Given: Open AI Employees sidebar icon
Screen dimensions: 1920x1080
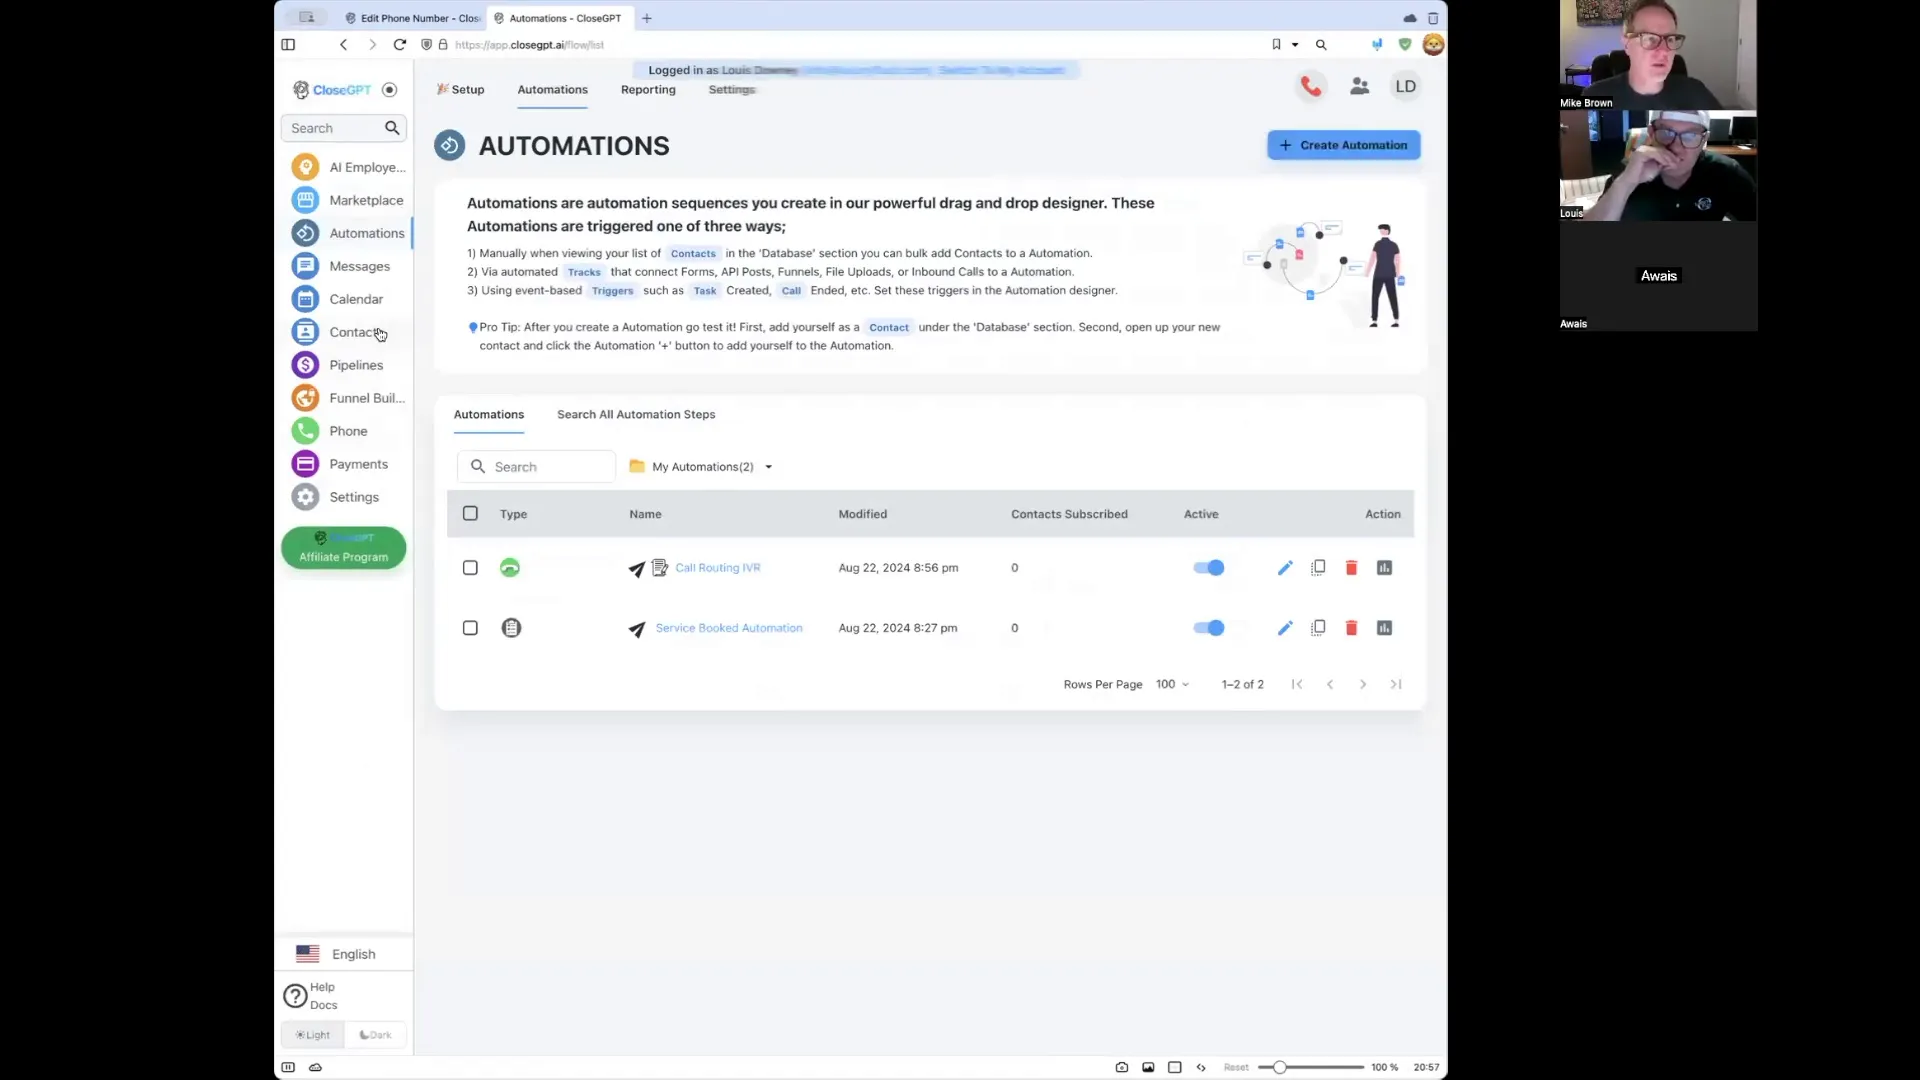Looking at the screenshot, I should click(305, 167).
